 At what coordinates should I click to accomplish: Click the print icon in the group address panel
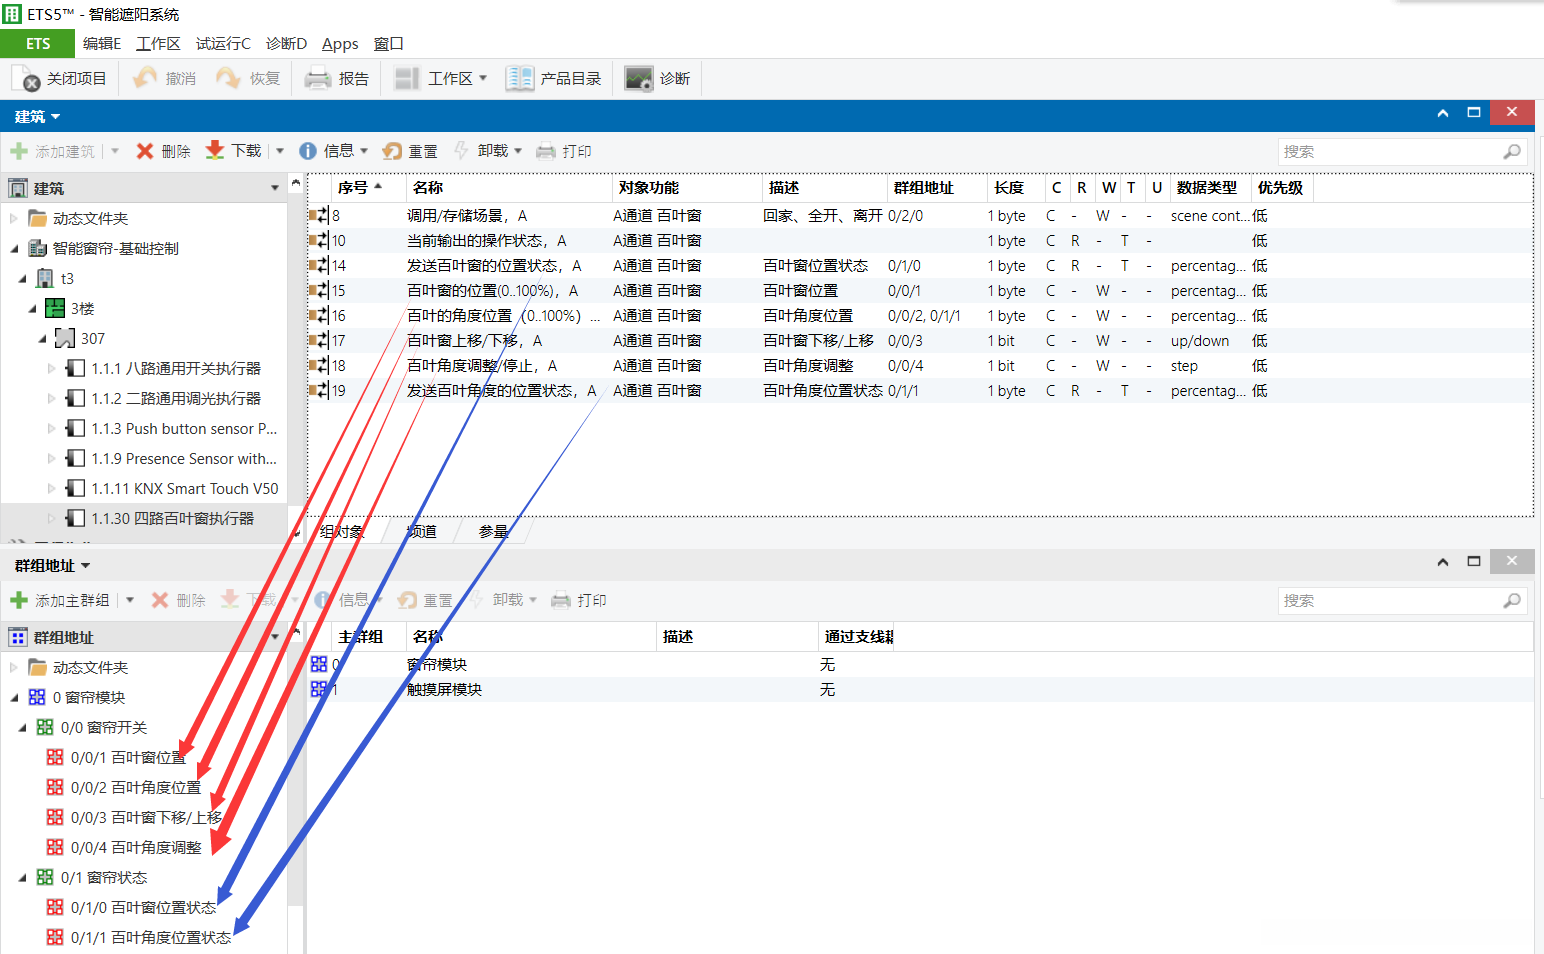[x=561, y=600]
